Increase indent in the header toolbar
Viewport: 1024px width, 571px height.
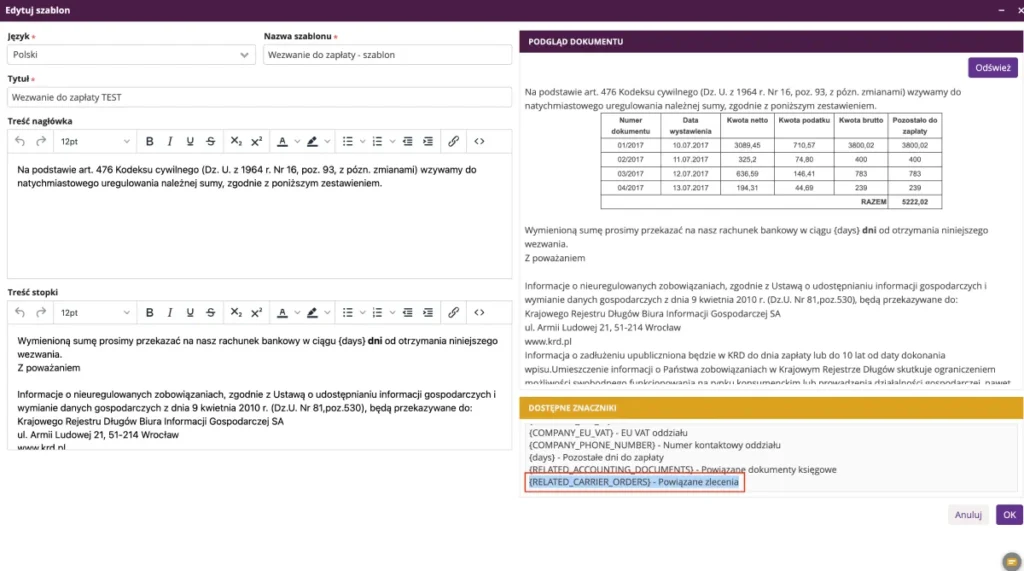428,141
